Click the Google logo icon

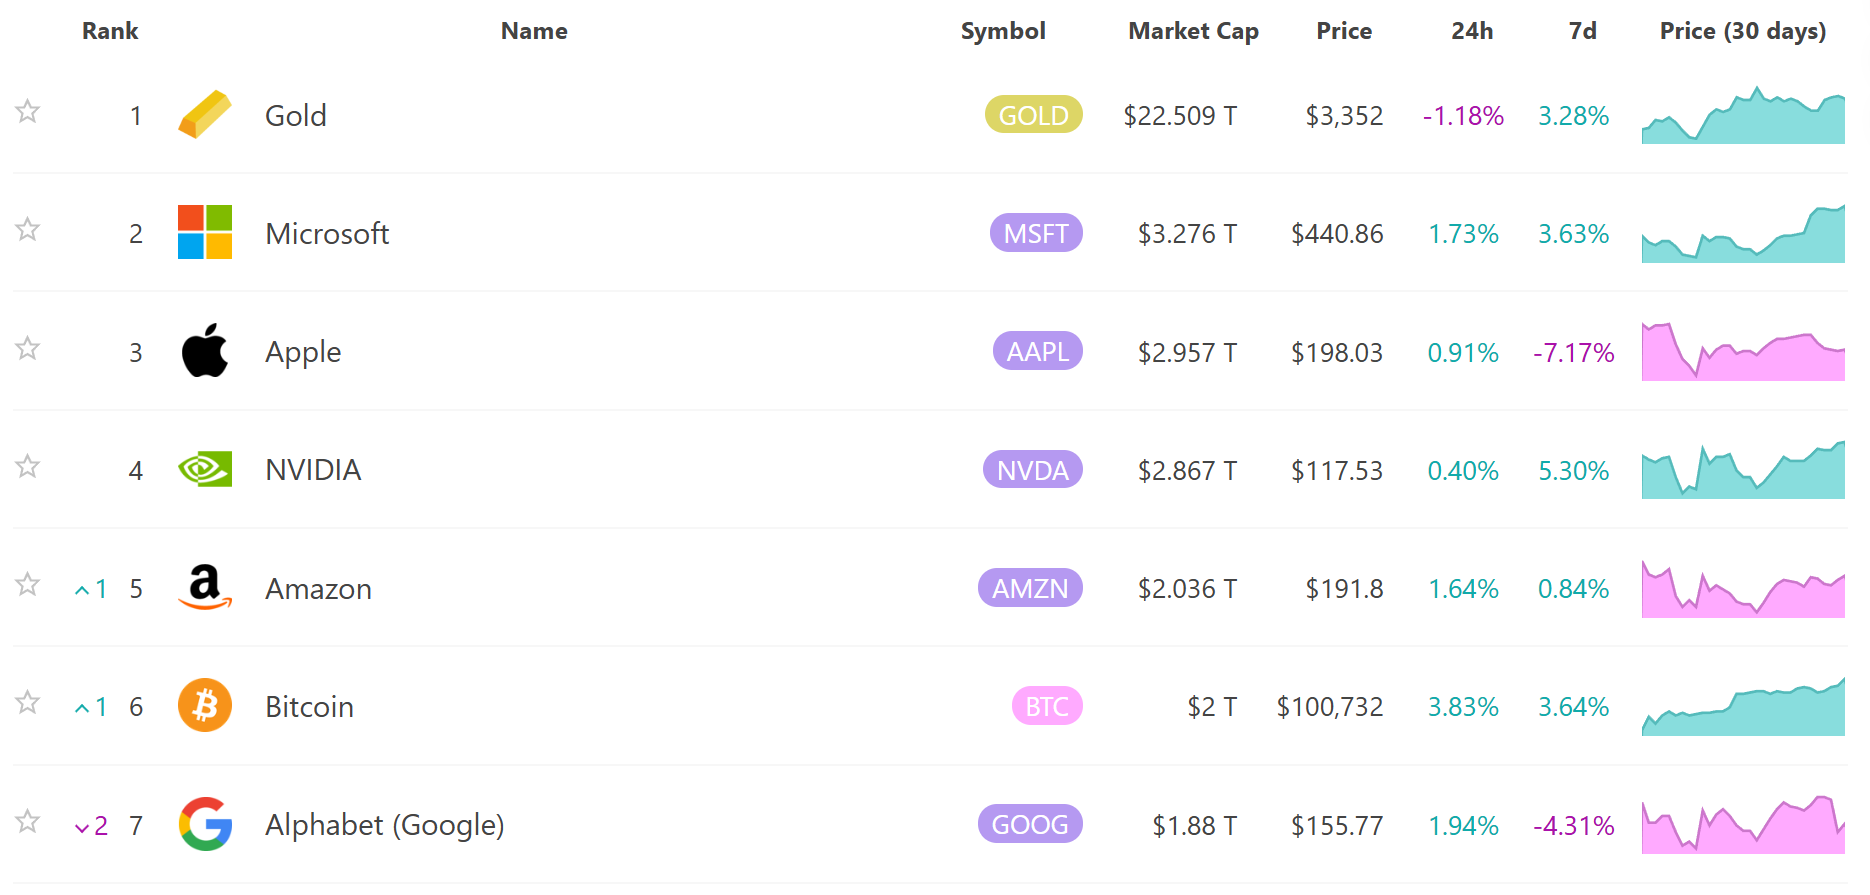pyautogui.click(x=205, y=824)
